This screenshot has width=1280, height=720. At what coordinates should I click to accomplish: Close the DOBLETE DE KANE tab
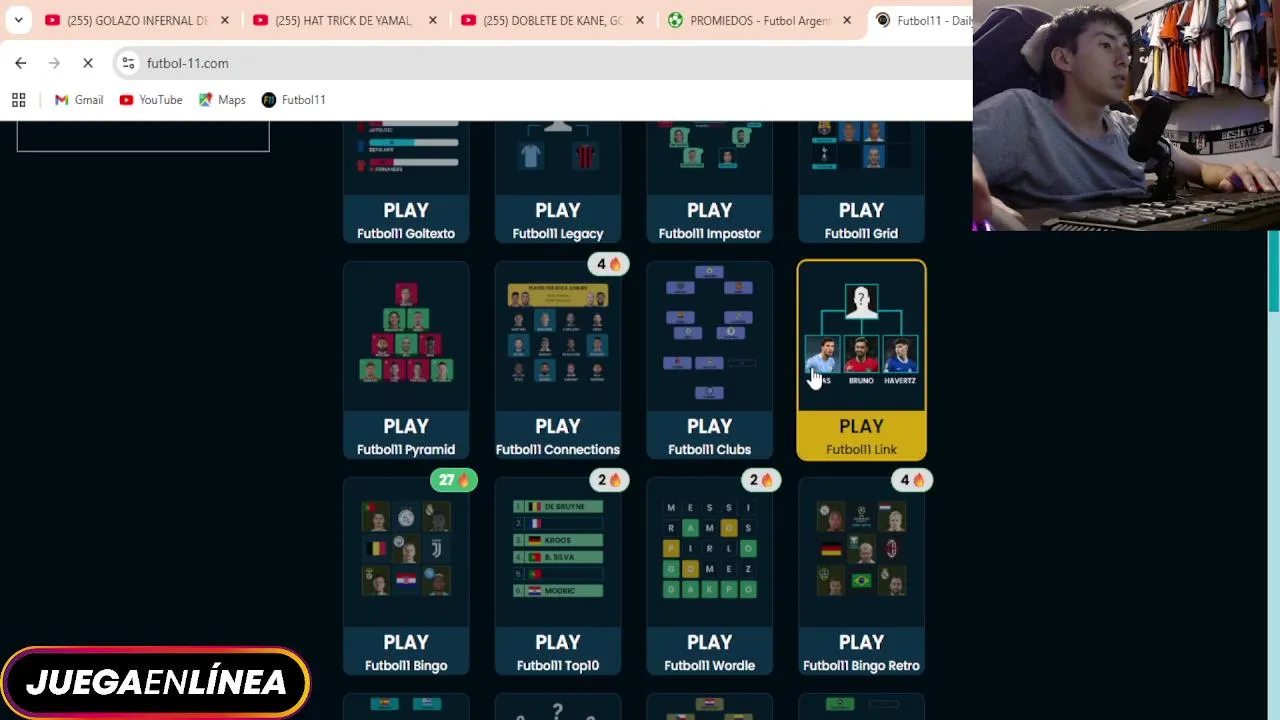click(x=641, y=20)
